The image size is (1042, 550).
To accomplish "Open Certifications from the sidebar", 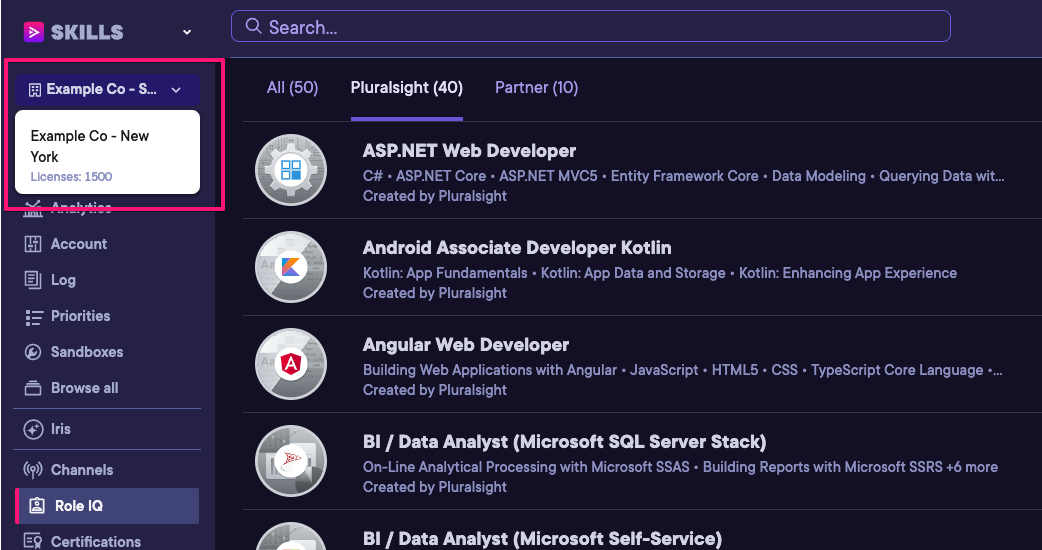I will click(96, 542).
